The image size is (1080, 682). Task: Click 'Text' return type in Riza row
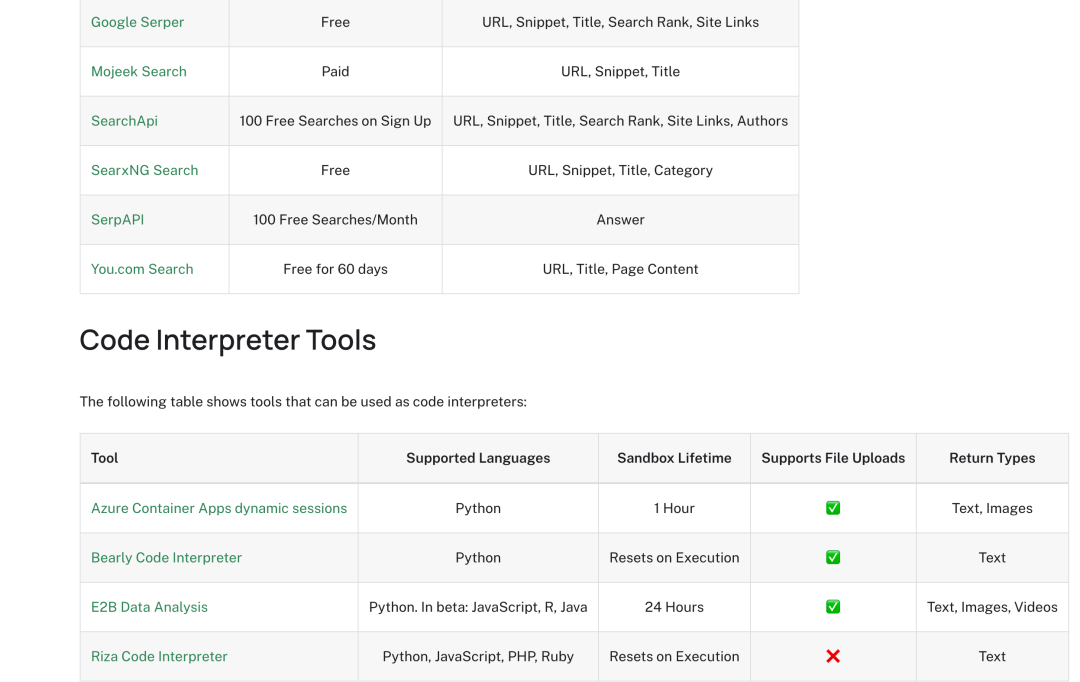click(992, 657)
